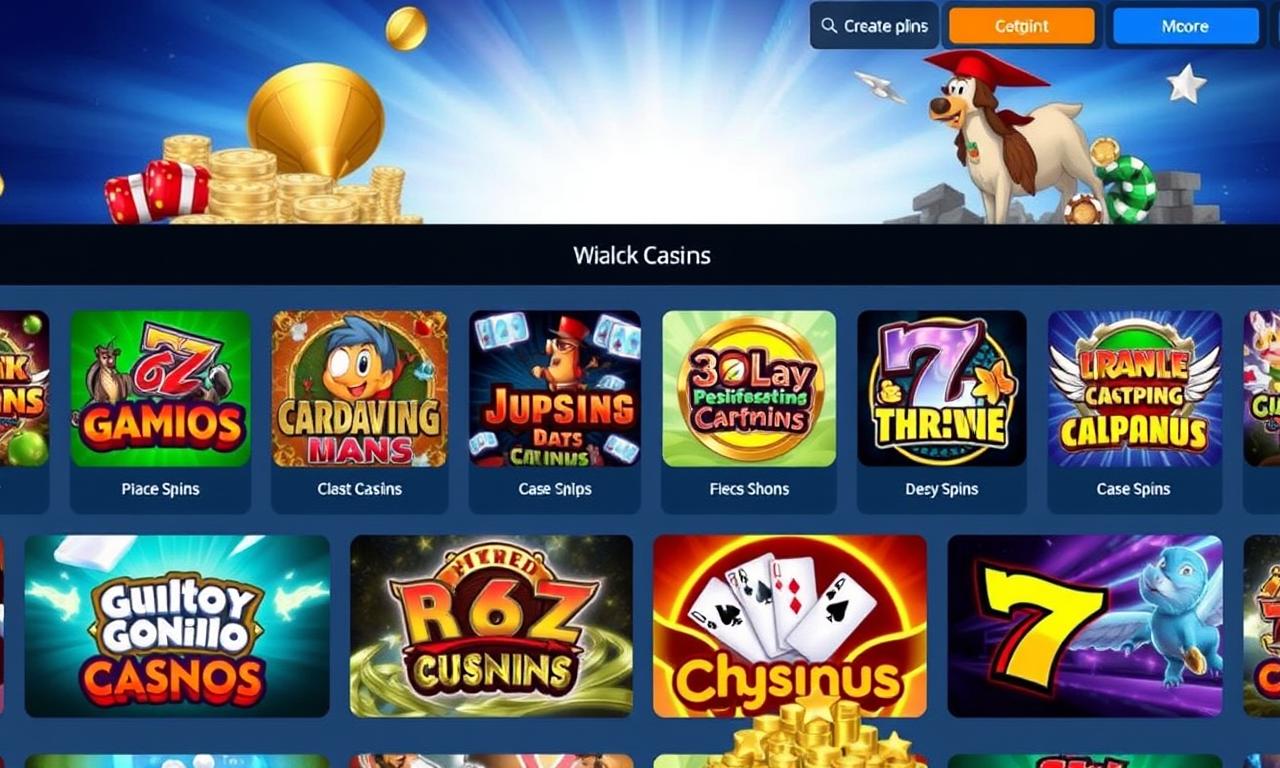Open the Guiltoy Gonillo Casnos thumbnail

[x=177, y=626]
